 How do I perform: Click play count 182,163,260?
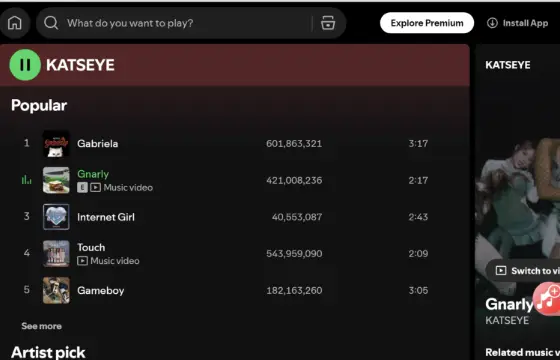pos(294,290)
